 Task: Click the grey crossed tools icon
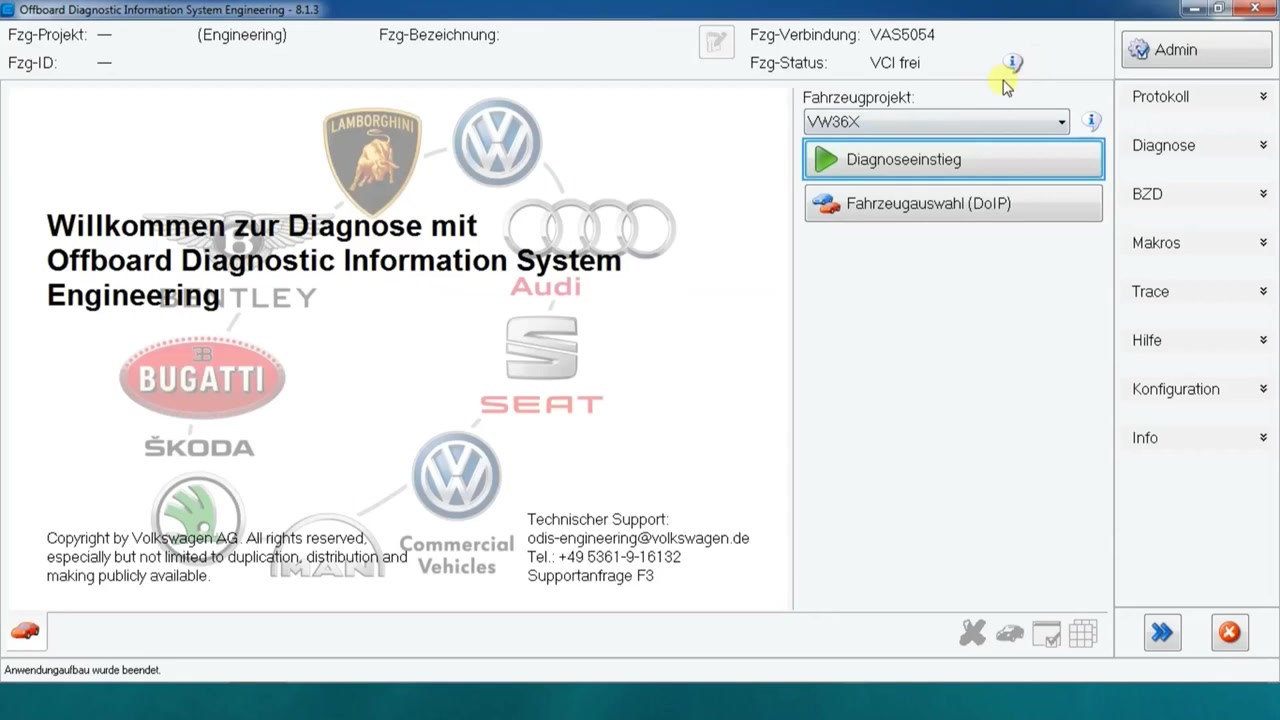[x=972, y=633]
